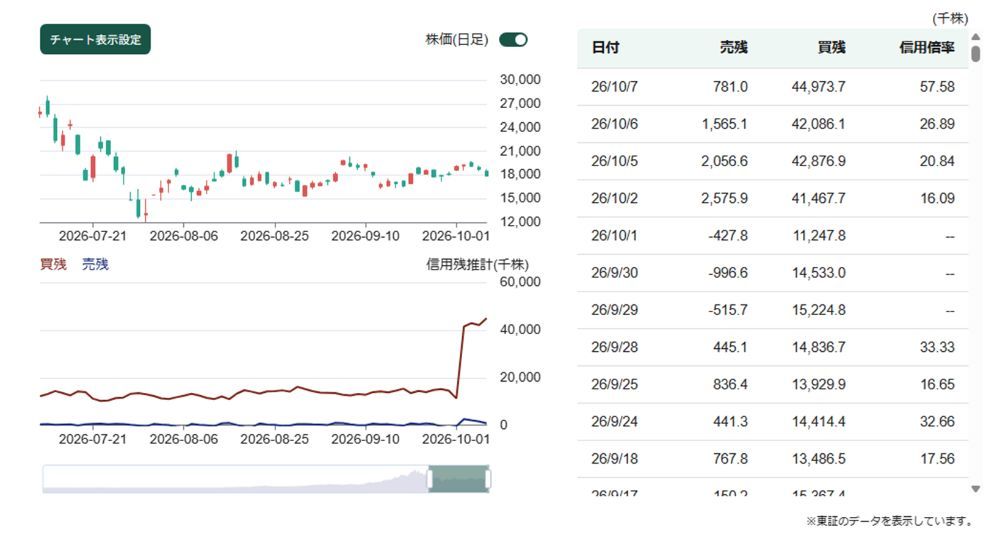This screenshot has width=1000, height=540.
Task: Select the 26/9/18 date cell
Action: coord(614,458)
